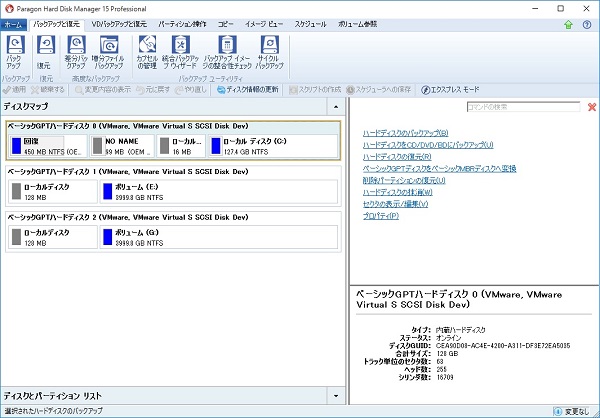Click ハードディスクをCD/DVD/BDにバックアップ link
Image resolution: width=600 pixels, height=418 pixels.
[428, 145]
